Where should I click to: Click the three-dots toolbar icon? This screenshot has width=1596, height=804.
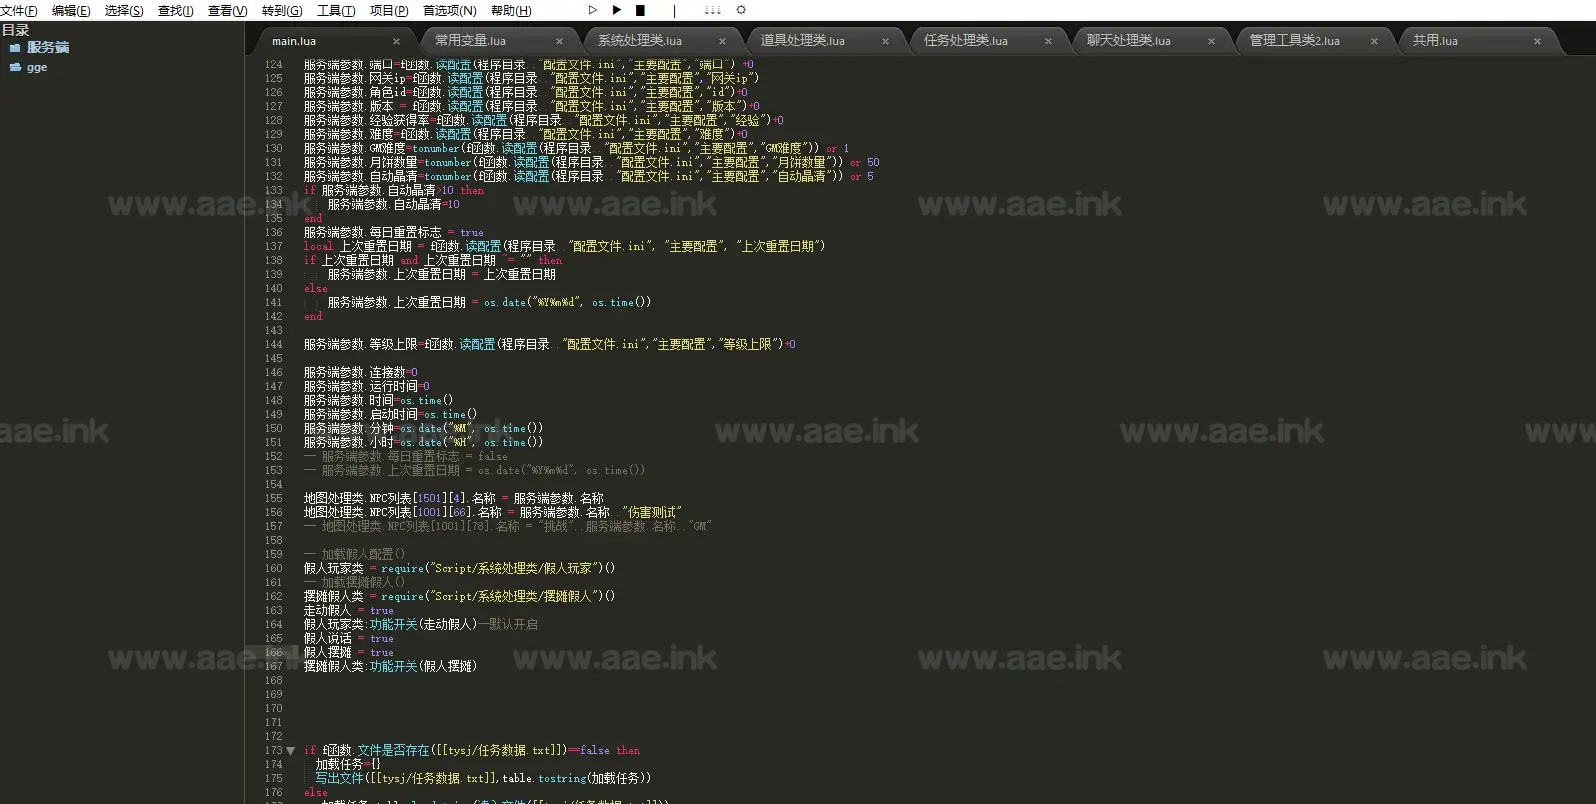(712, 10)
